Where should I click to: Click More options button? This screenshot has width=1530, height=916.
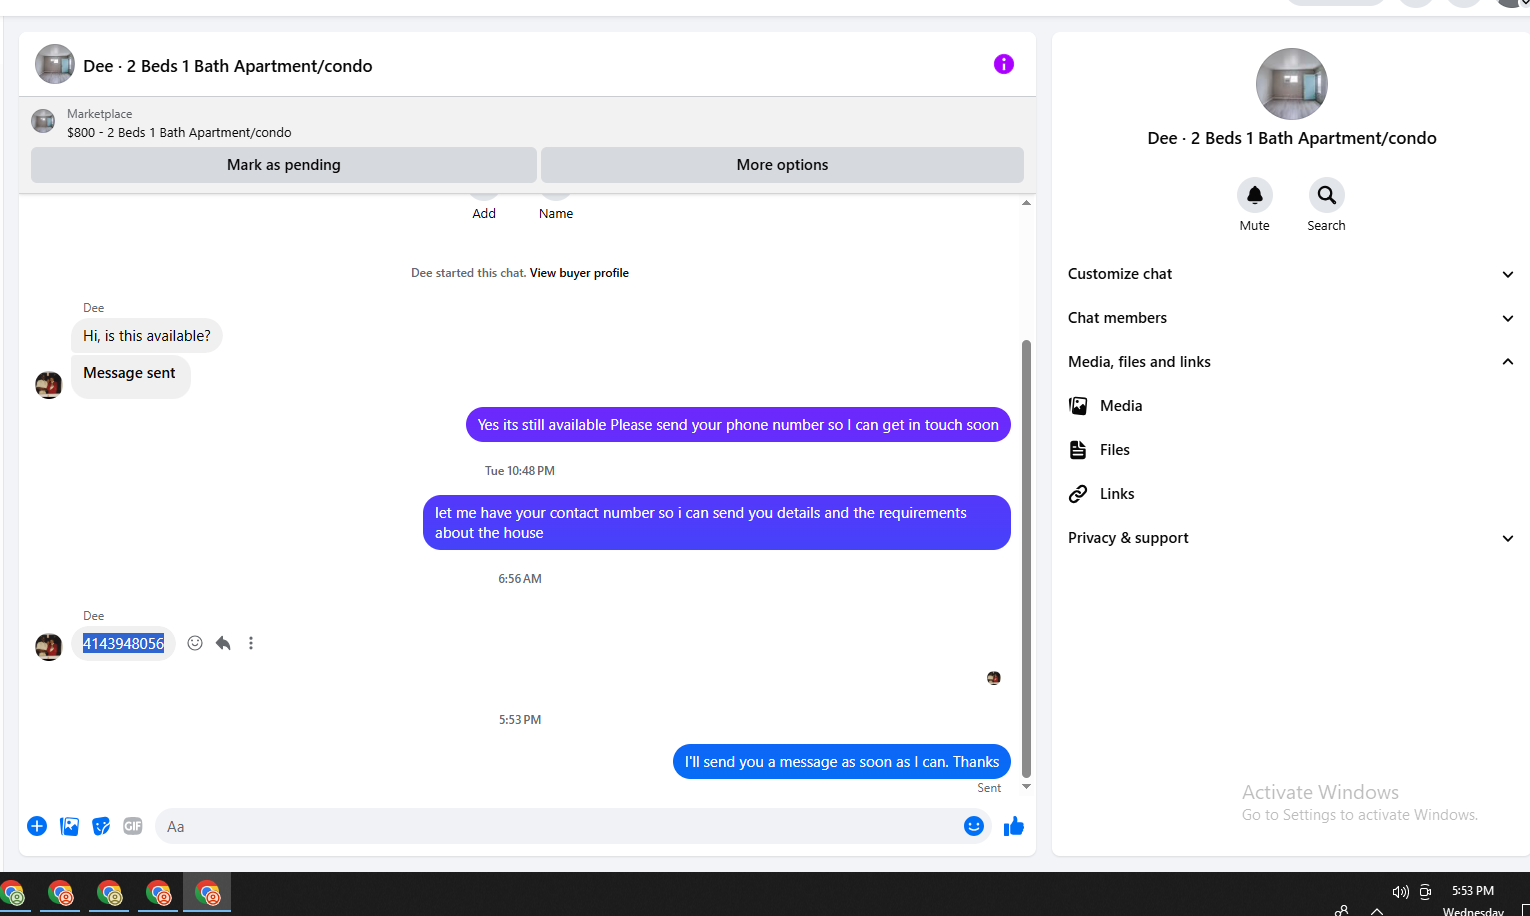click(x=782, y=165)
